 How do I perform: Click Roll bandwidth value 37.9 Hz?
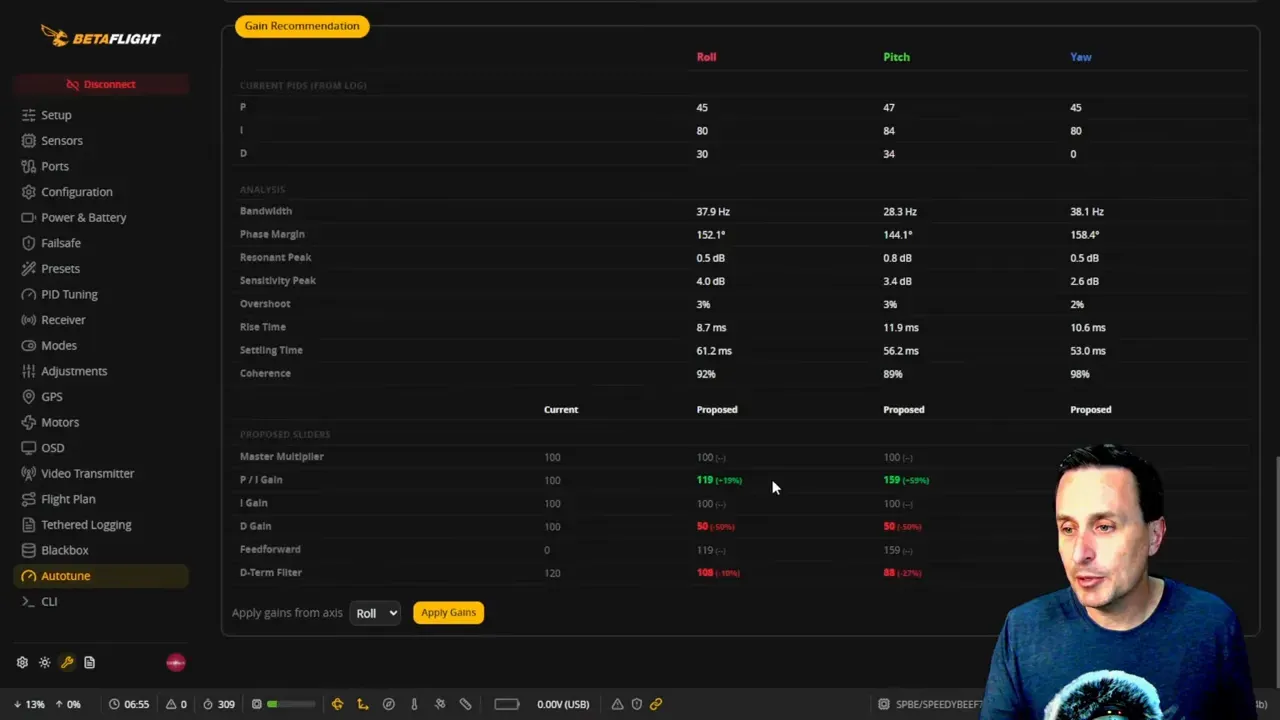coord(713,212)
